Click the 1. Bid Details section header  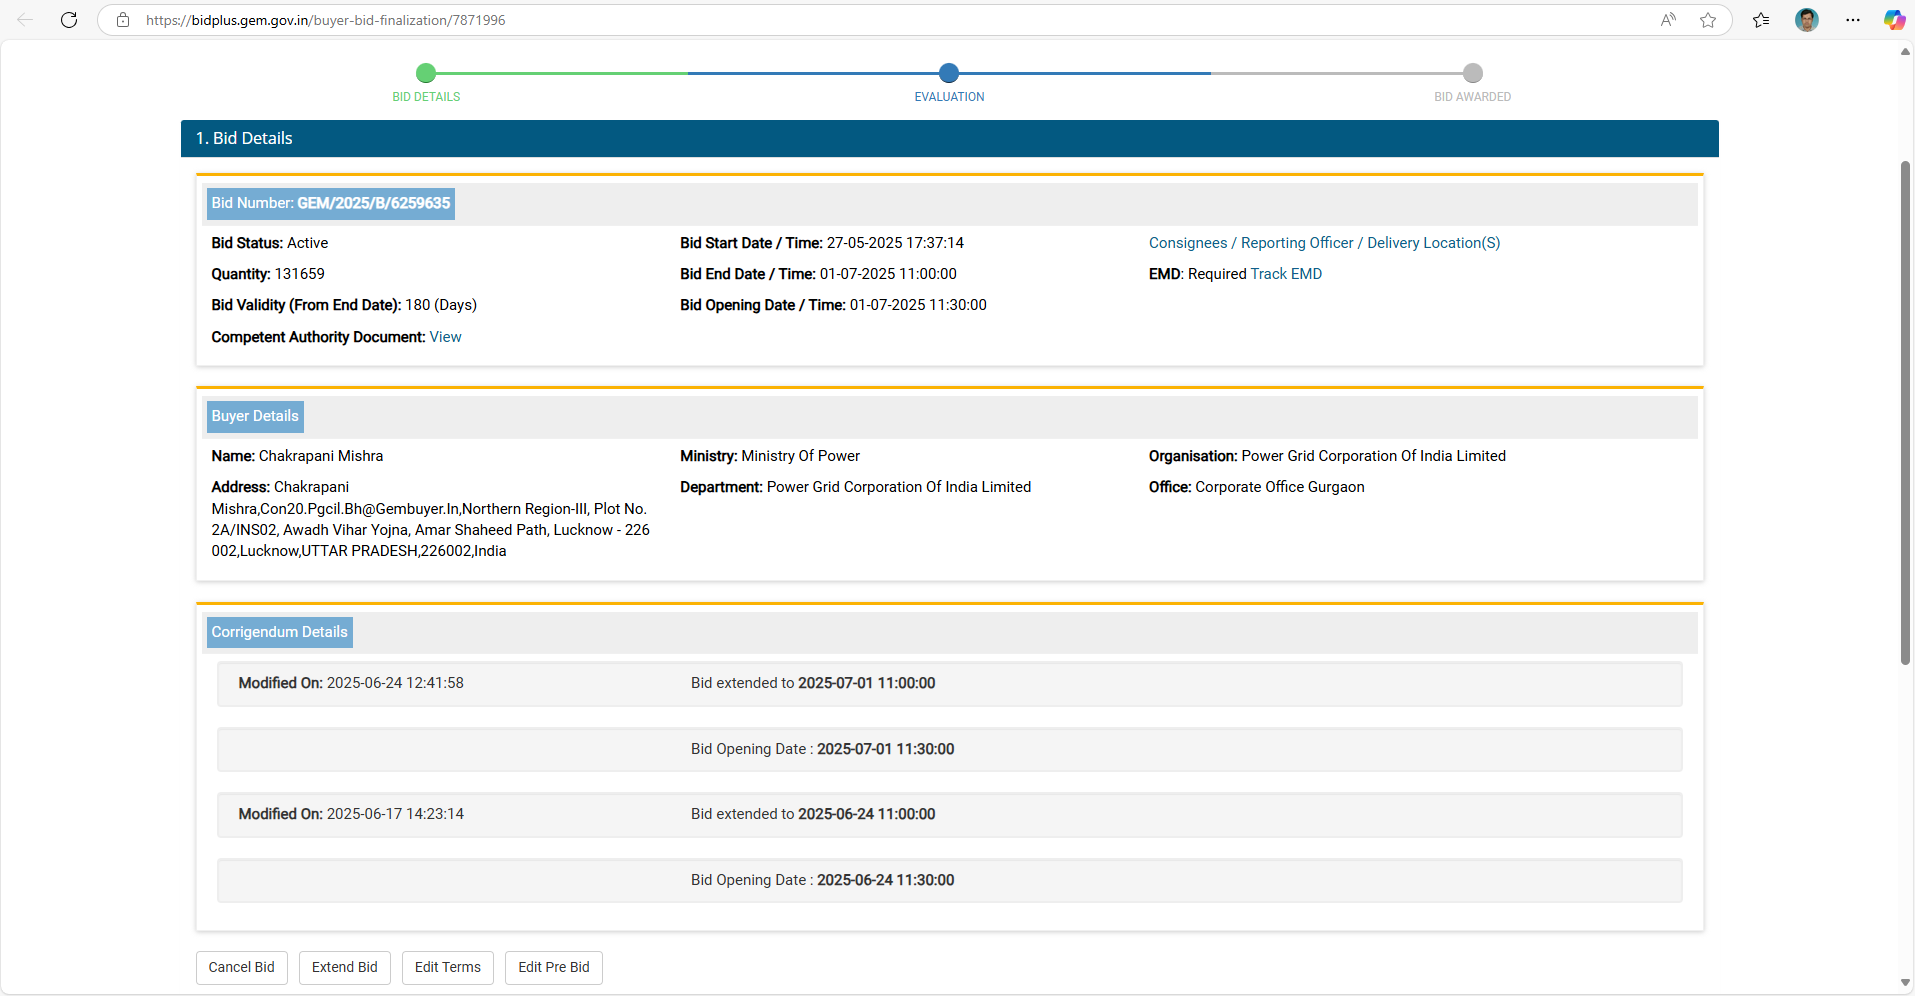[950, 138]
